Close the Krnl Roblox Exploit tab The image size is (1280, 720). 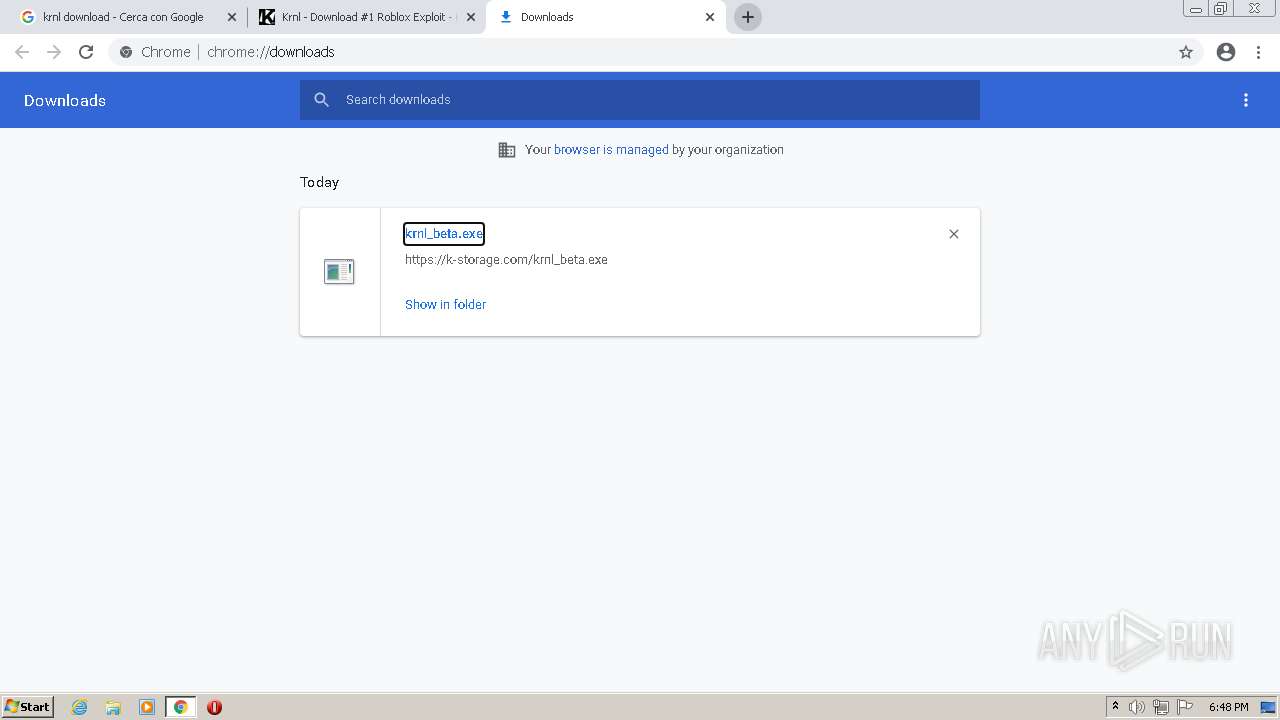click(471, 17)
